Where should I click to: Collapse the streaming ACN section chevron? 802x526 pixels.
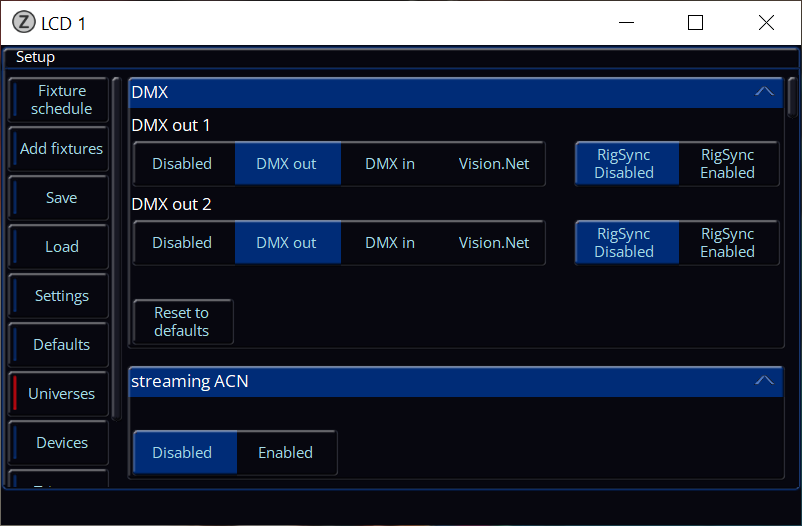(764, 381)
